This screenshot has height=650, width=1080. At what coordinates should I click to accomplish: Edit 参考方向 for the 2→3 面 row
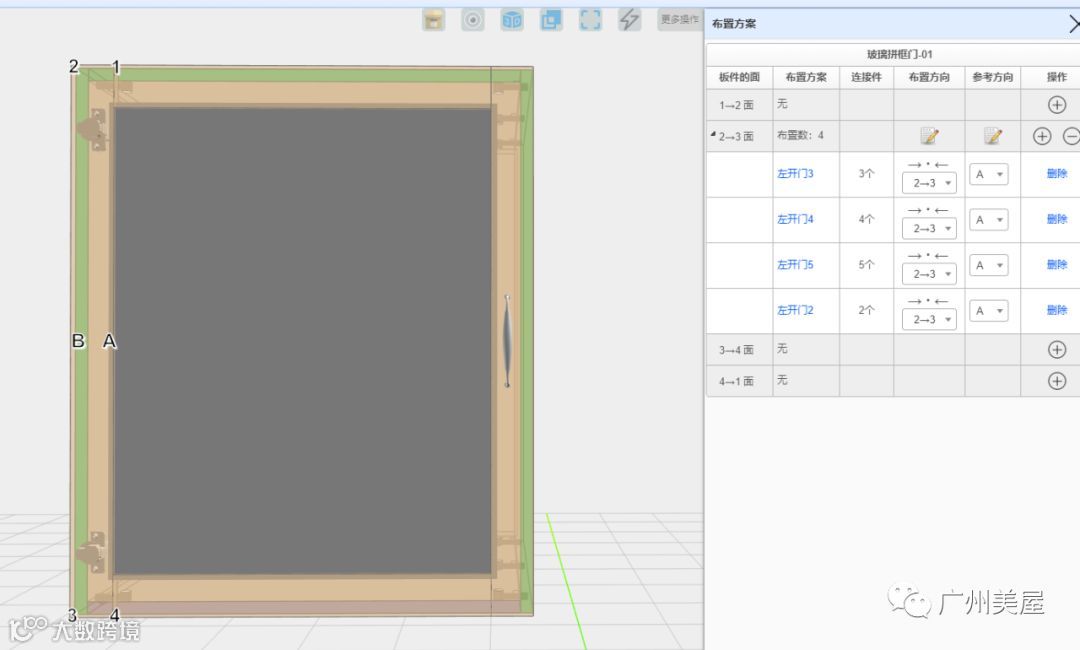tap(993, 136)
